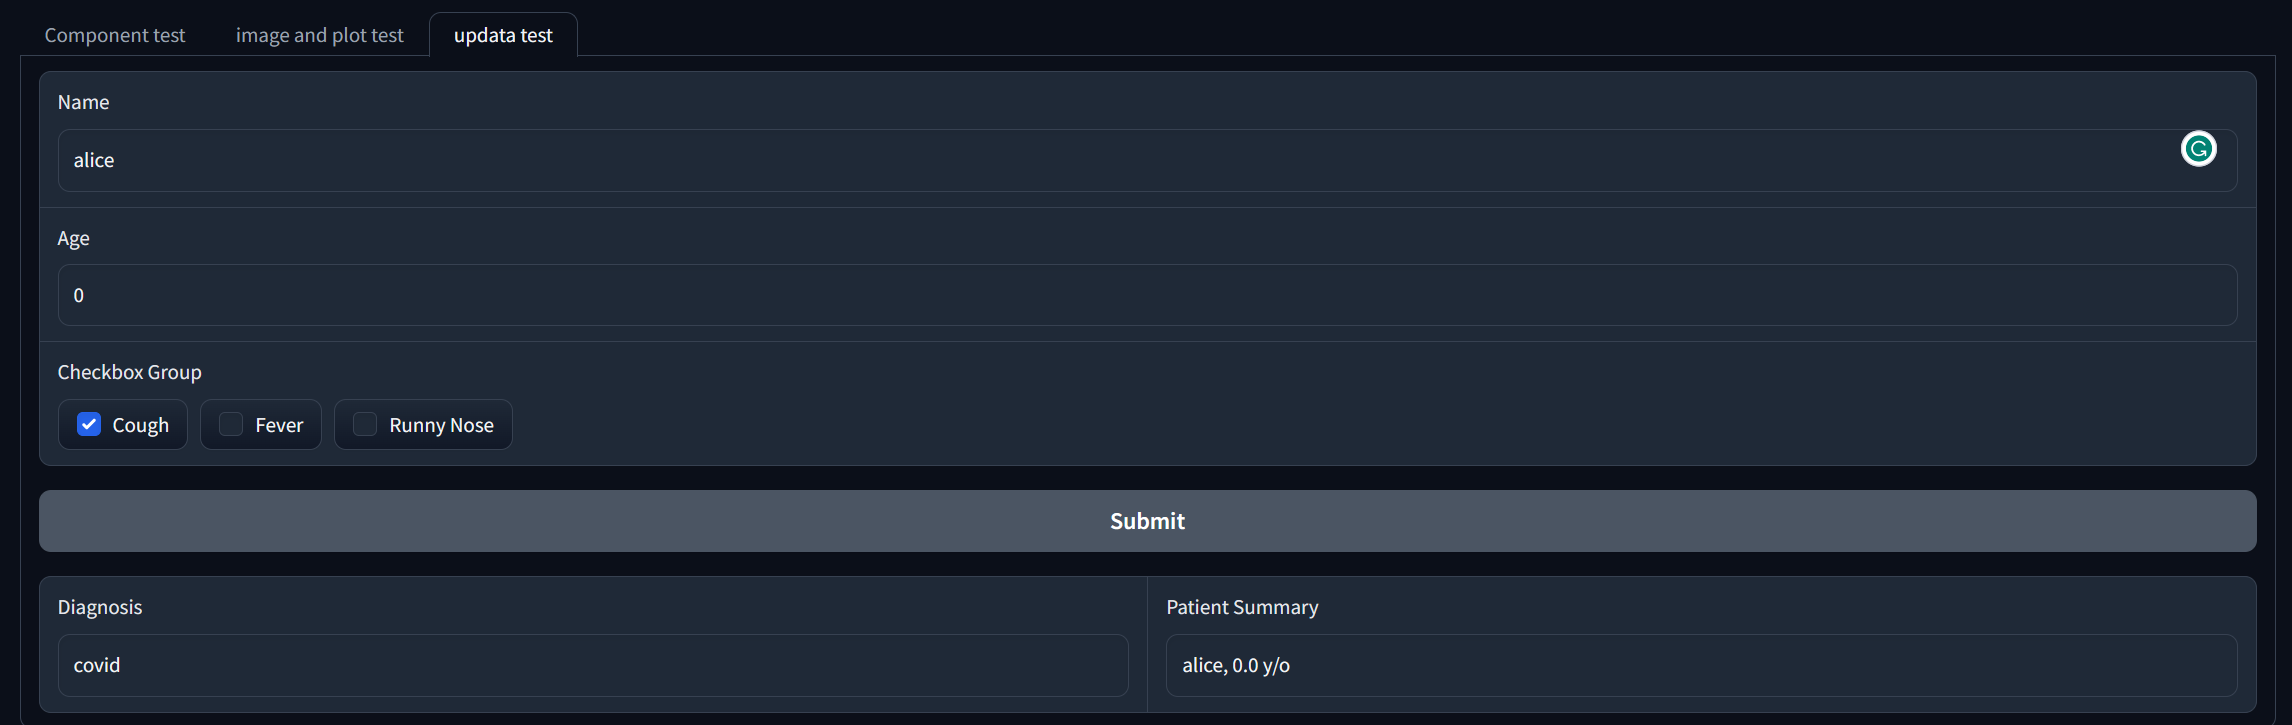
Task: Click the Name field label
Action: (x=83, y=102)
